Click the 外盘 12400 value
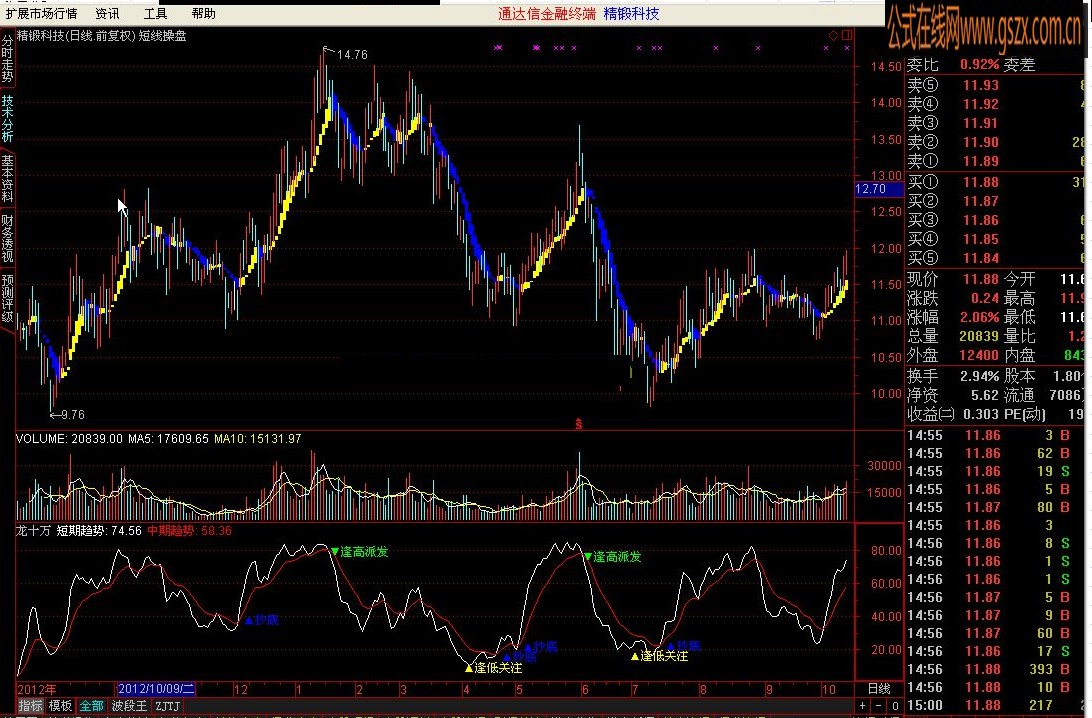1092x718 pixels. tap(978, 355)
